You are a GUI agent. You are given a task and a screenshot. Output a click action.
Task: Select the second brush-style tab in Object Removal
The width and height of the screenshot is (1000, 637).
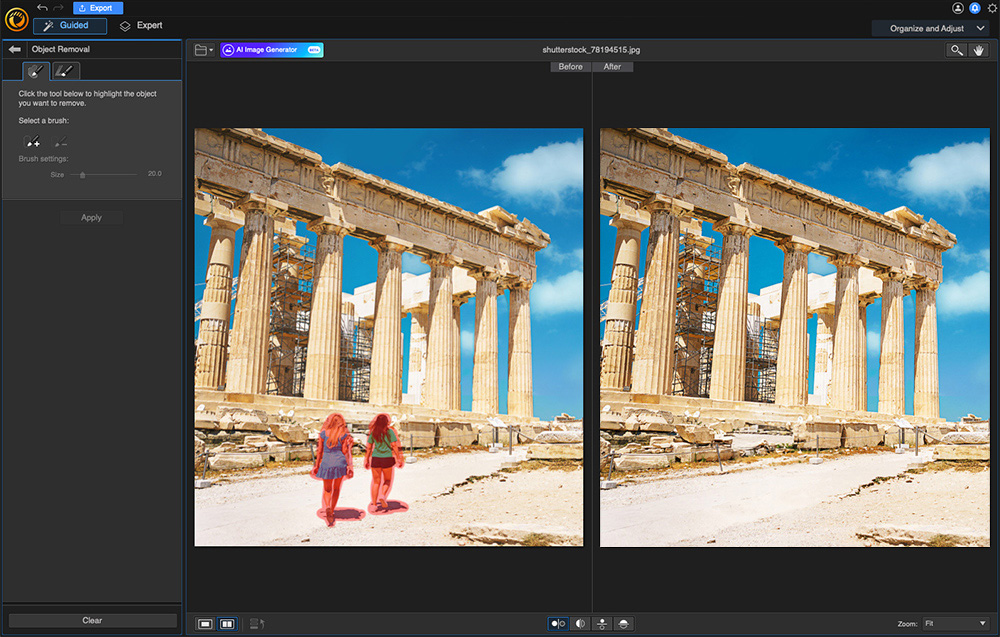65,71
